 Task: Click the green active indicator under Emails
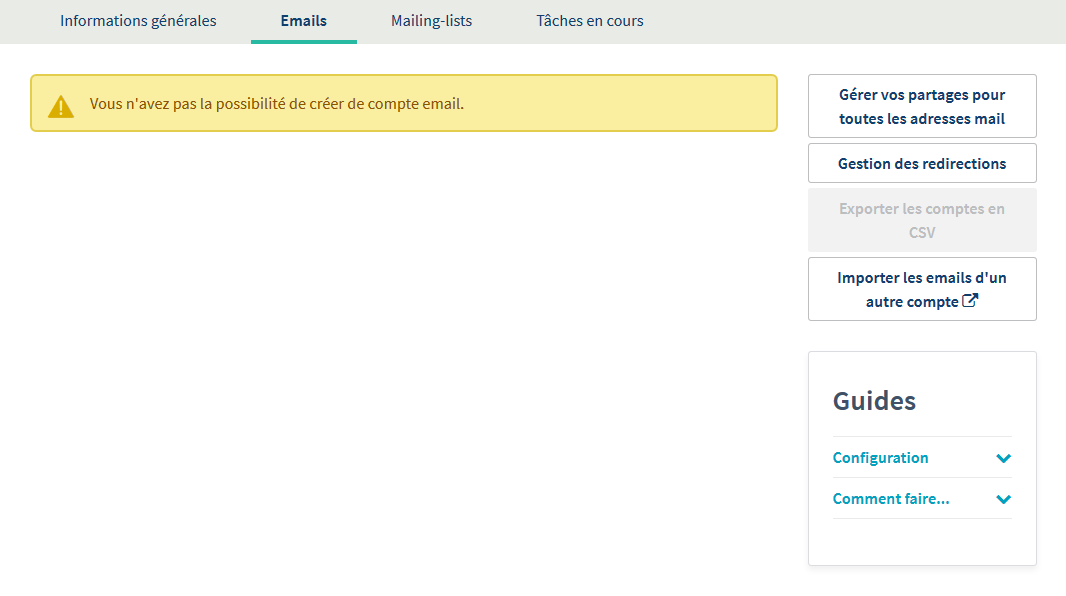point(303,42)
